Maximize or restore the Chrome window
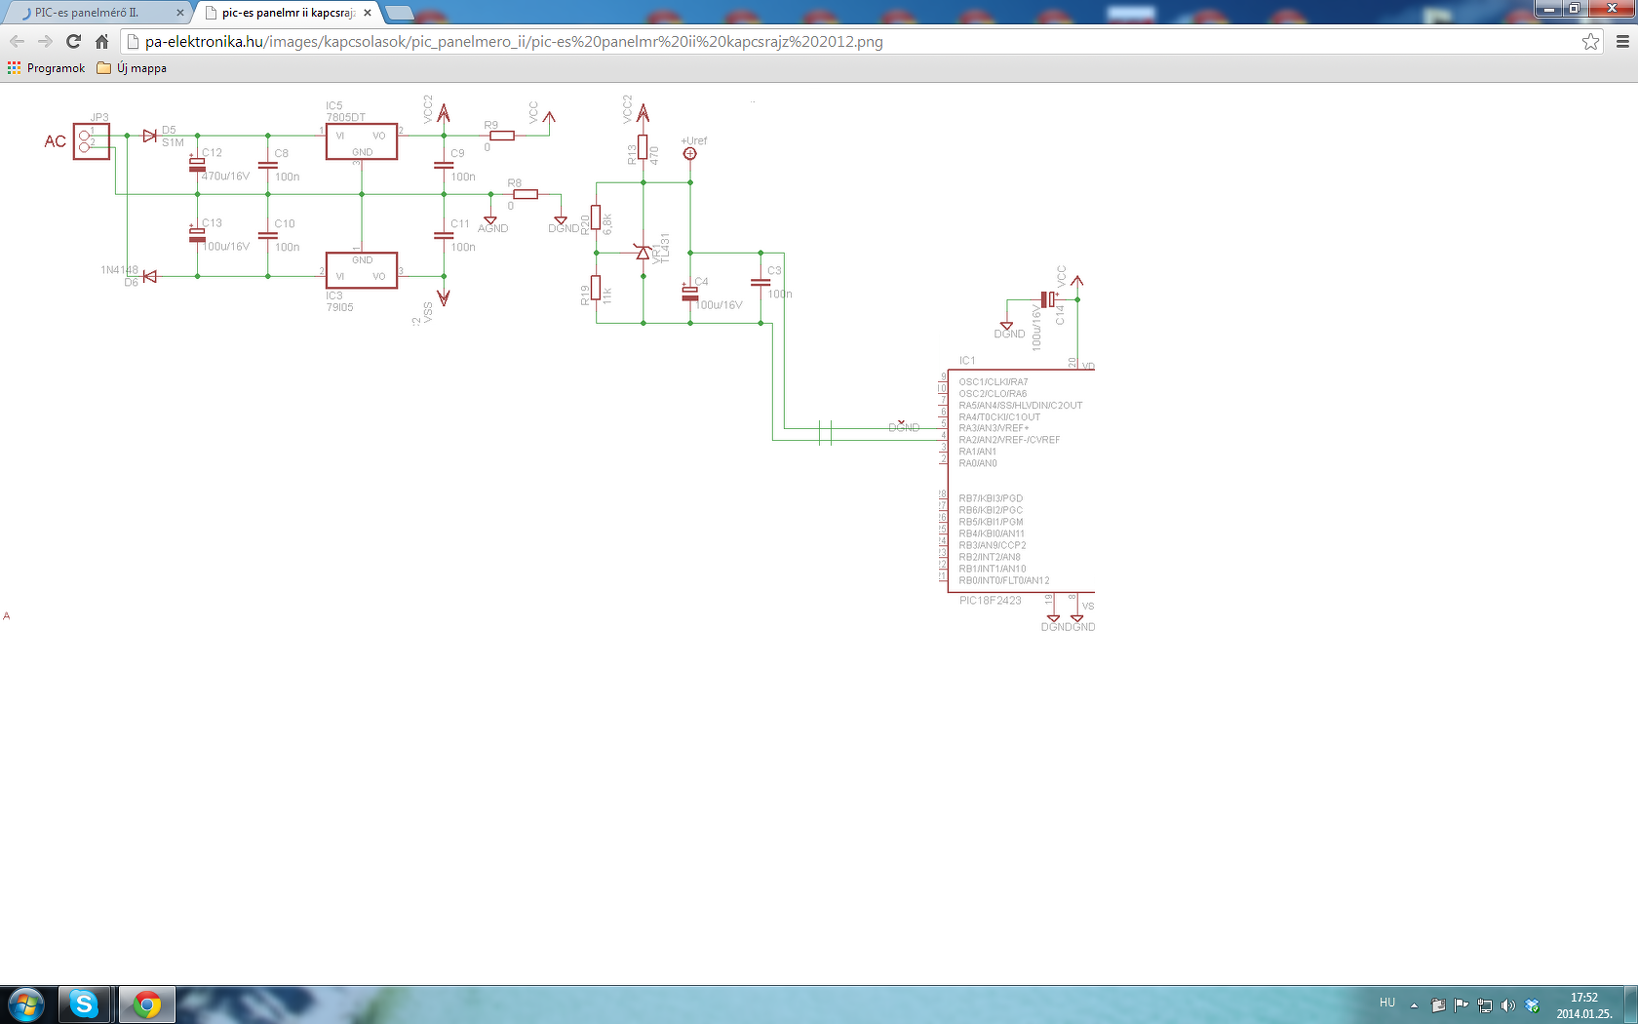The image size is (1638, 1024). [1574, 9]
